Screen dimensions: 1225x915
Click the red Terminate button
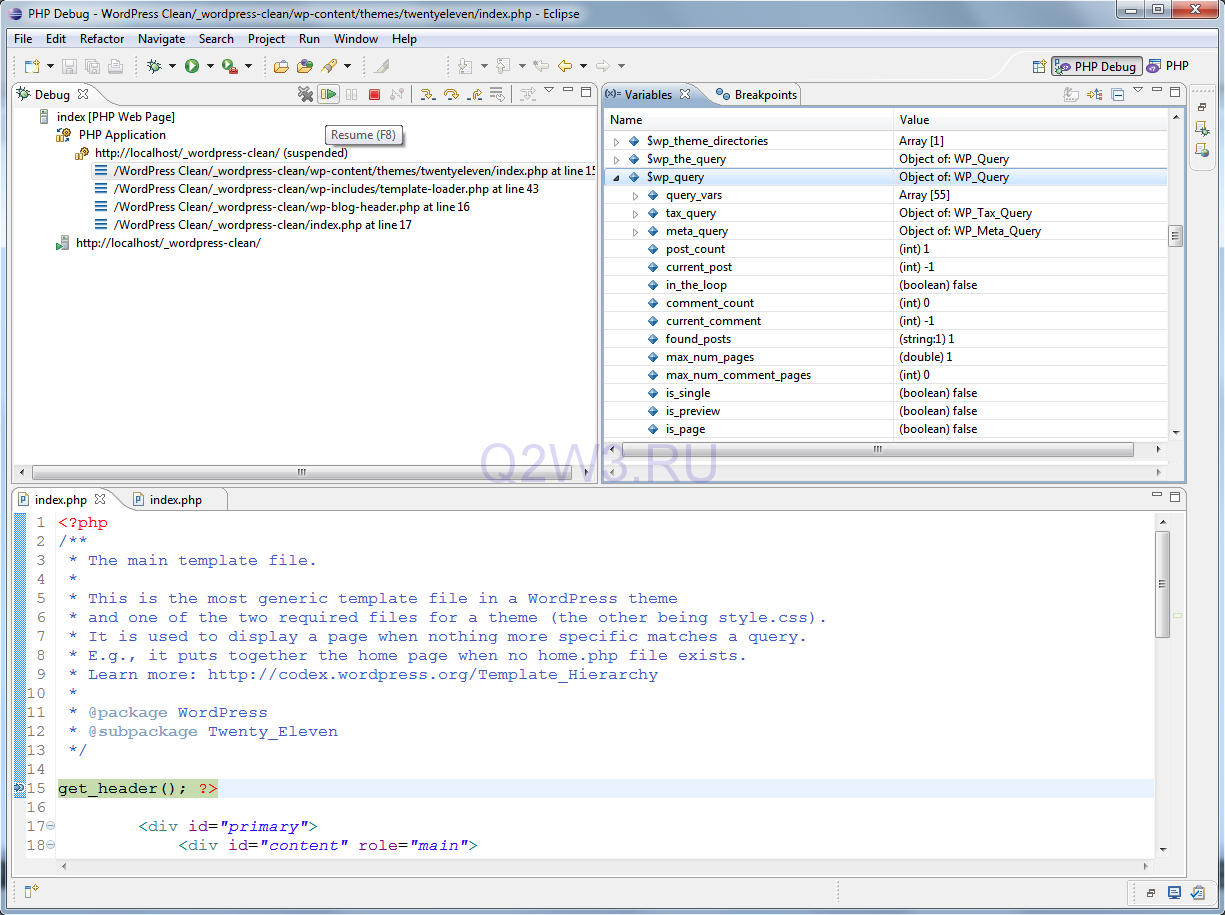pyautogui.click(x=374, y=94)
